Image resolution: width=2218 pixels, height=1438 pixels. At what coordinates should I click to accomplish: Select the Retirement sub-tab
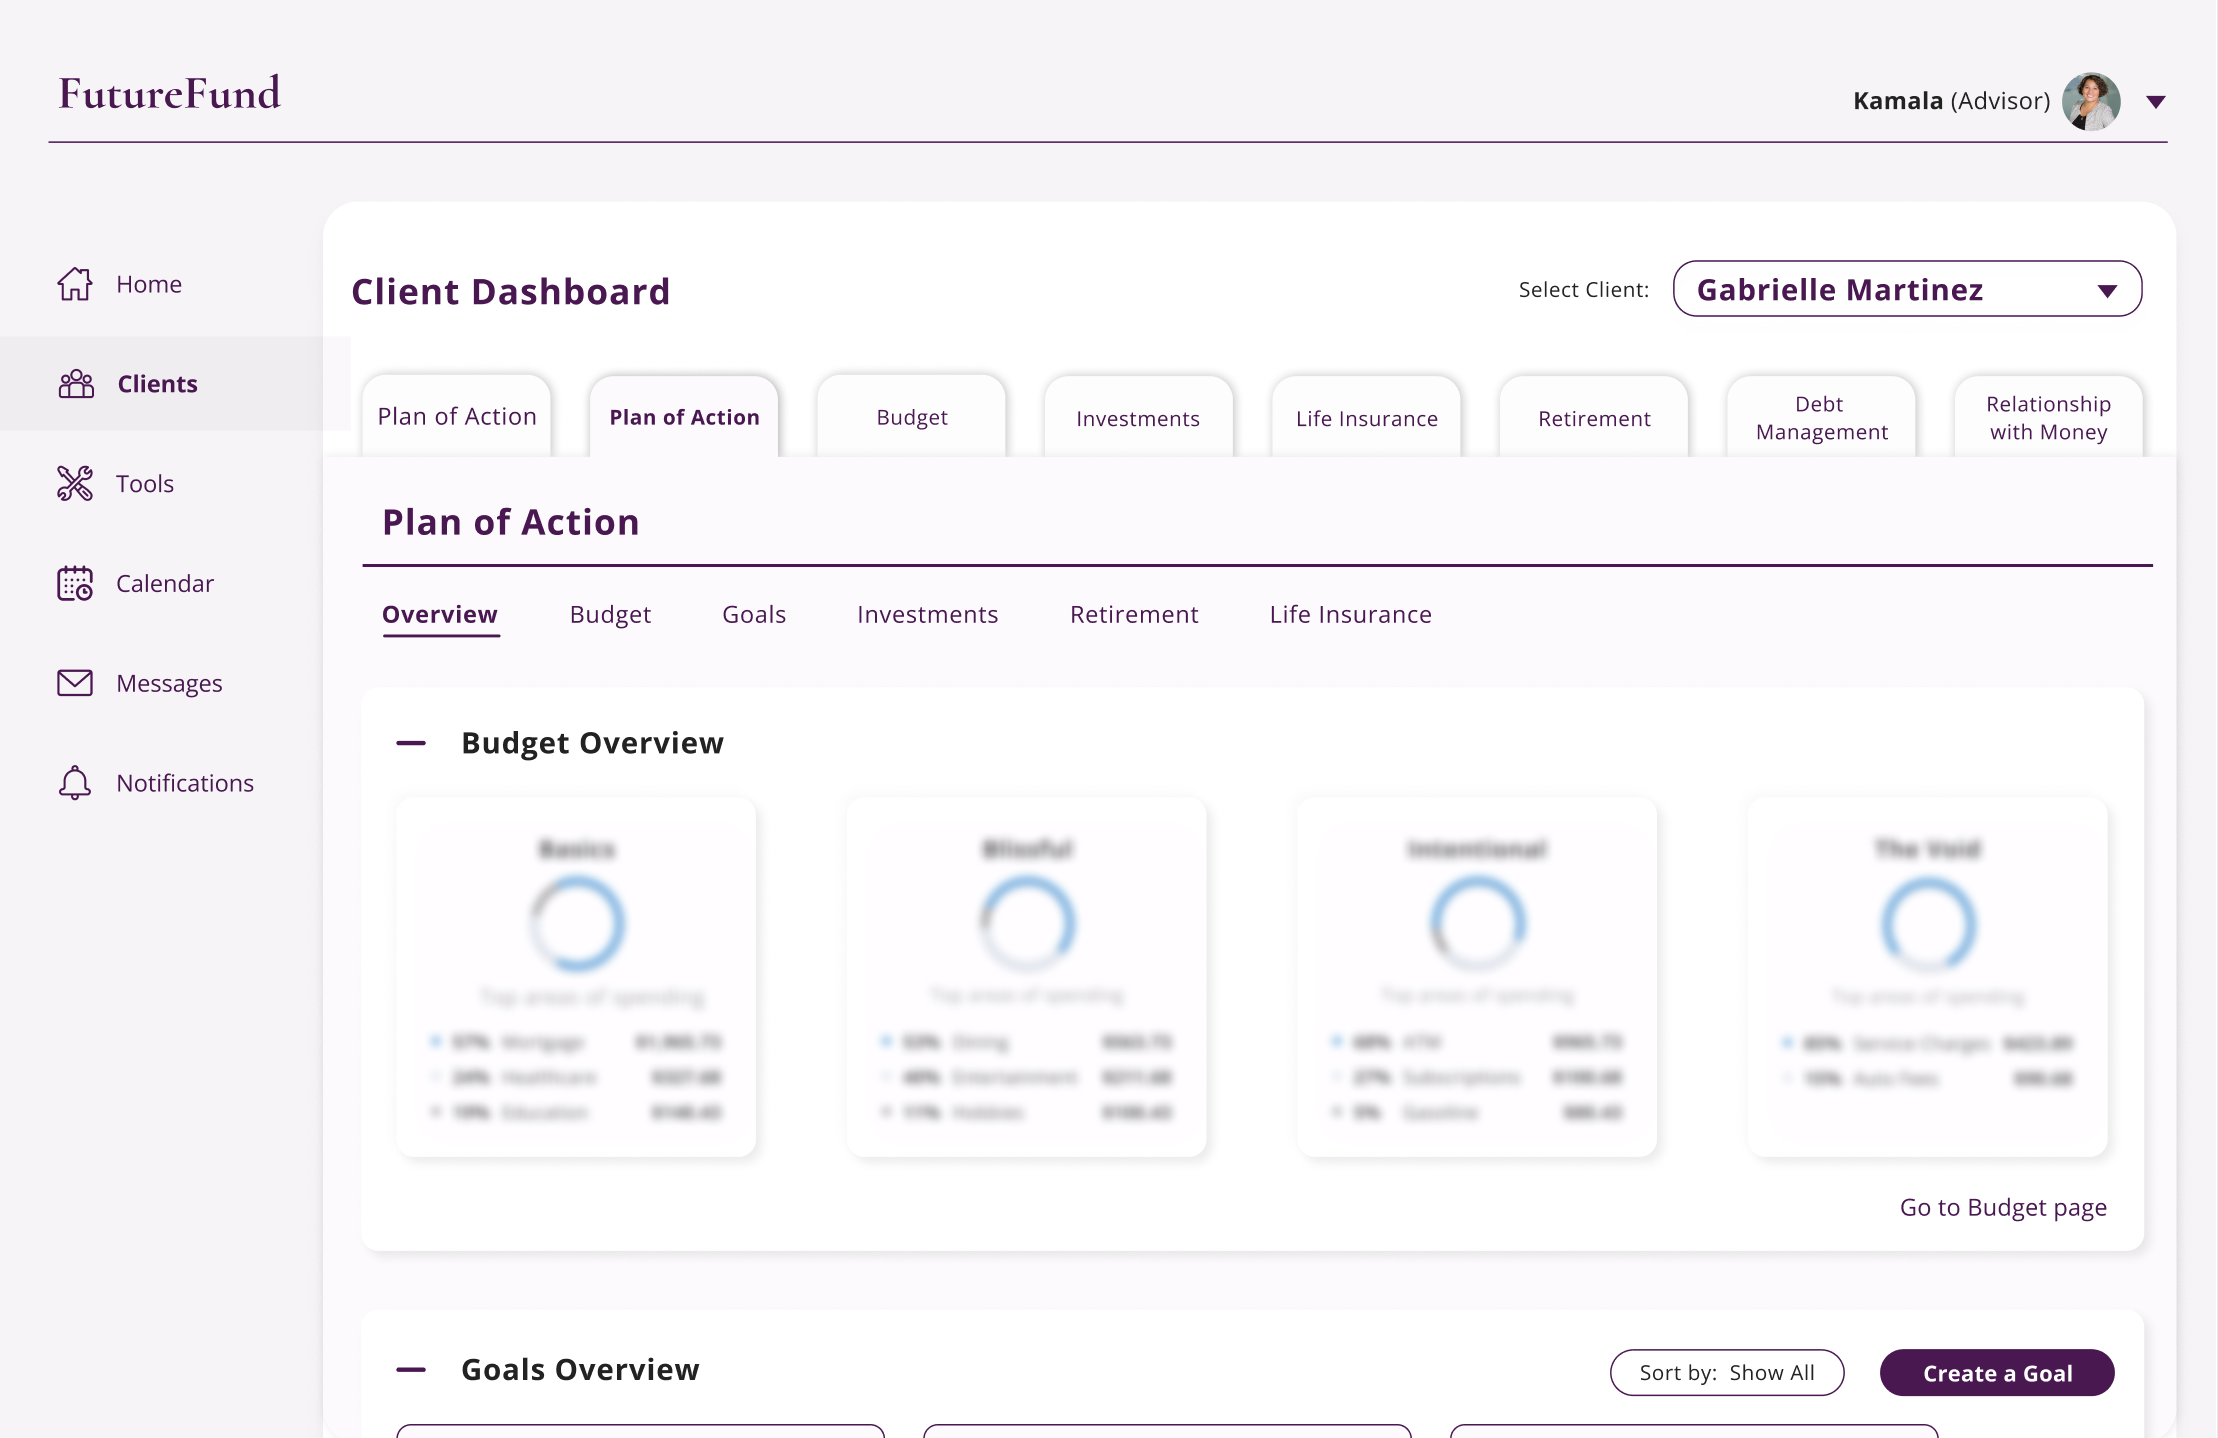point(1134,615)
